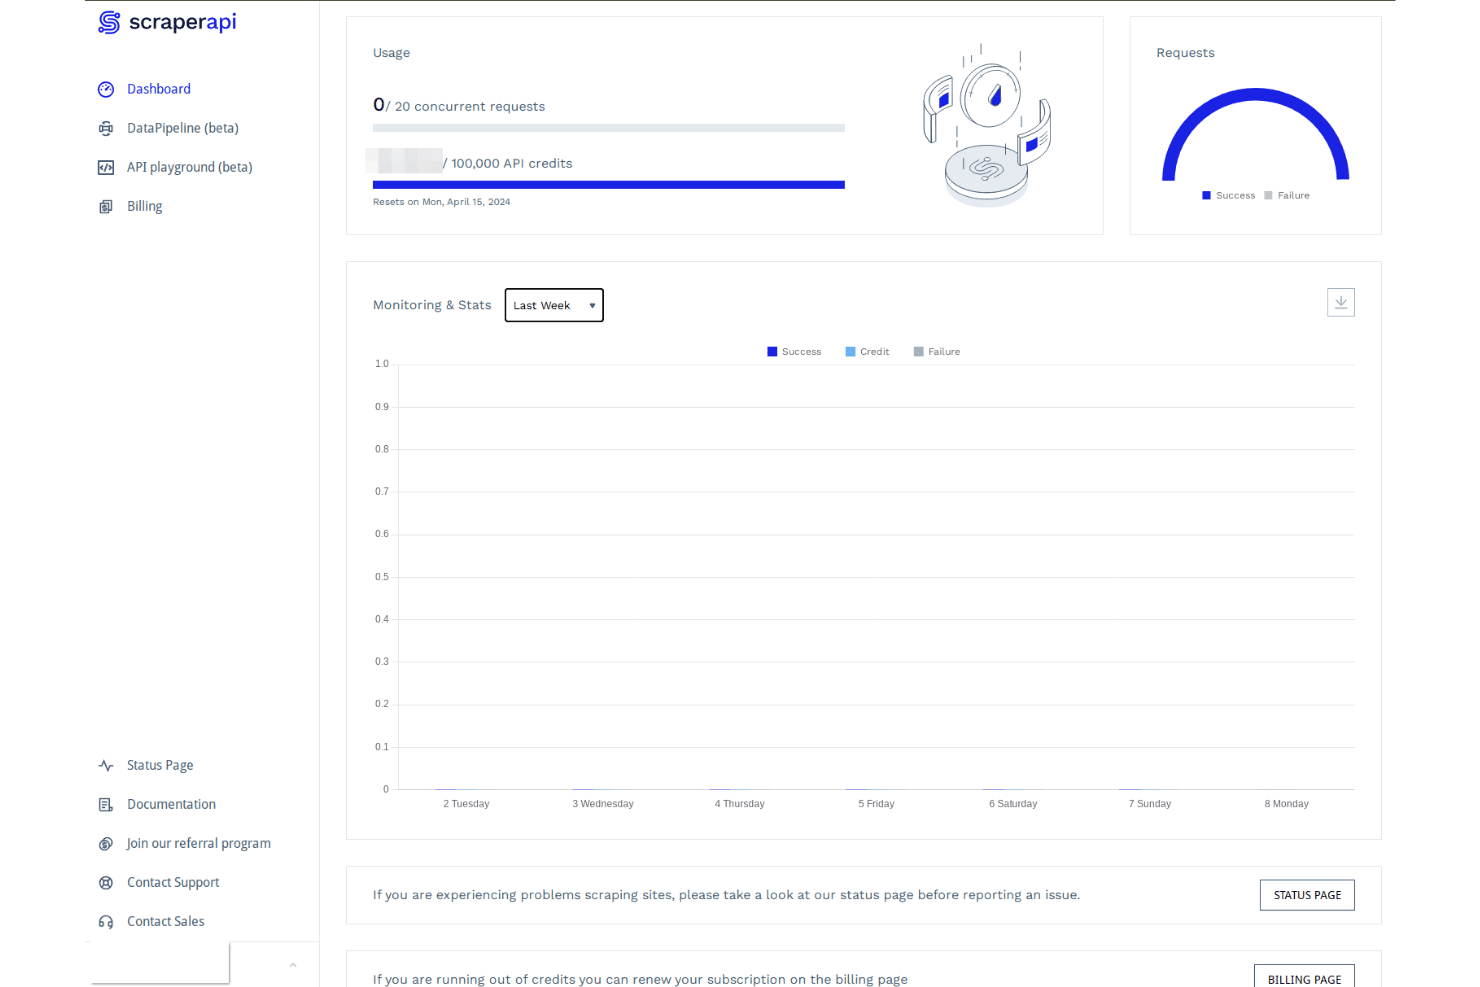This screenshot has width=1480, height=987.
Task: Click the API playground code icon
Action: coord(106,167)
